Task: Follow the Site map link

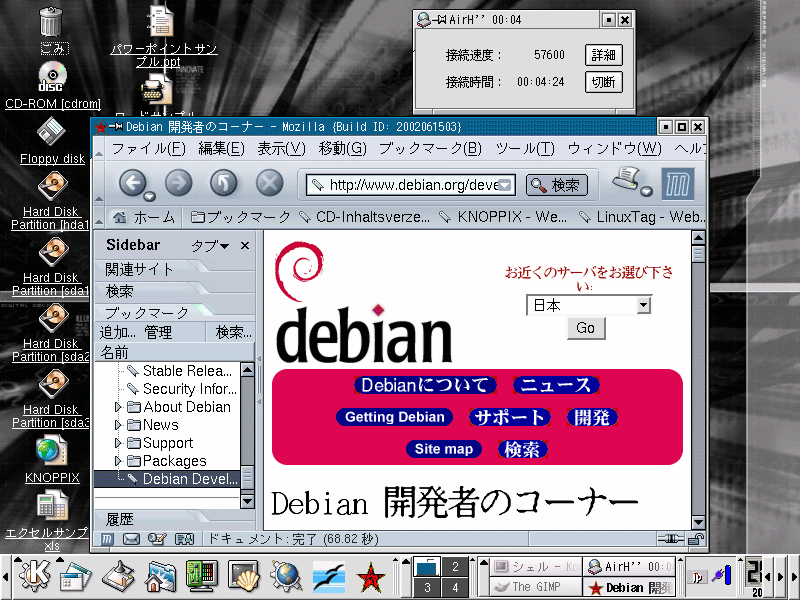Action: coord(443,449)
